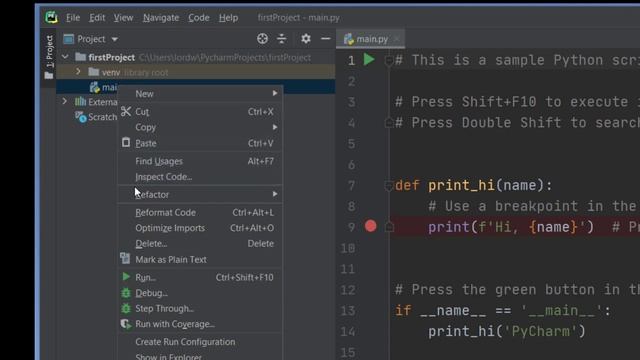Select Find Usages
This screenshot has height=360, width=640.
click(x=200, y=161)
